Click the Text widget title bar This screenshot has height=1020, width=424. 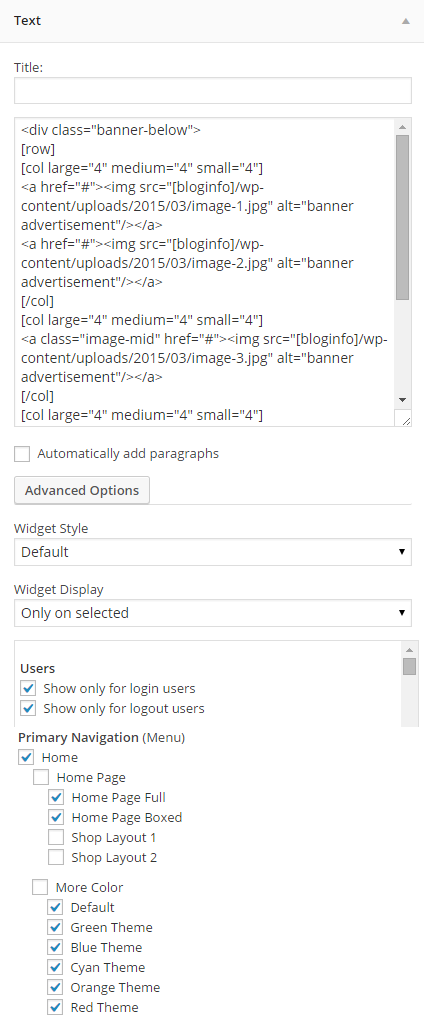(212, 21)
